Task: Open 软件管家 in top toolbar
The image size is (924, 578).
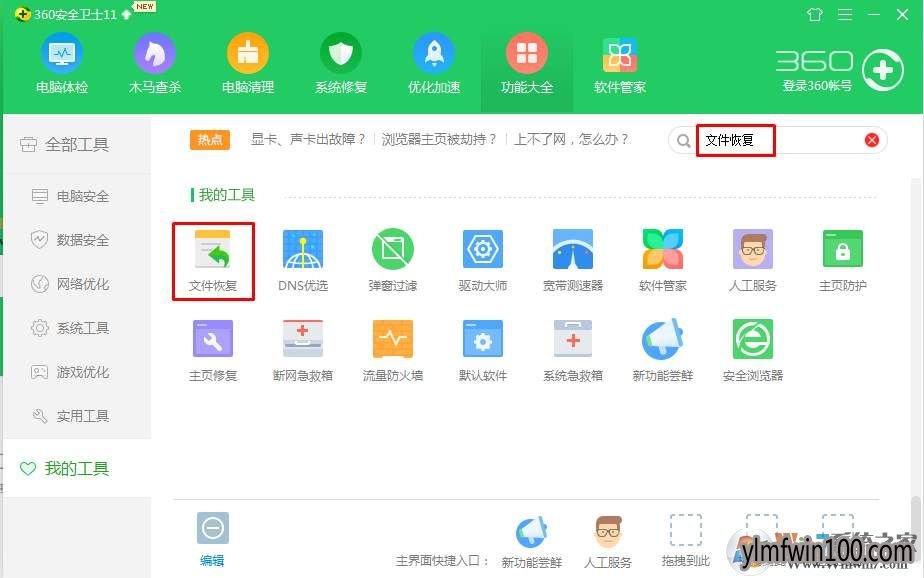Action: 620,65
